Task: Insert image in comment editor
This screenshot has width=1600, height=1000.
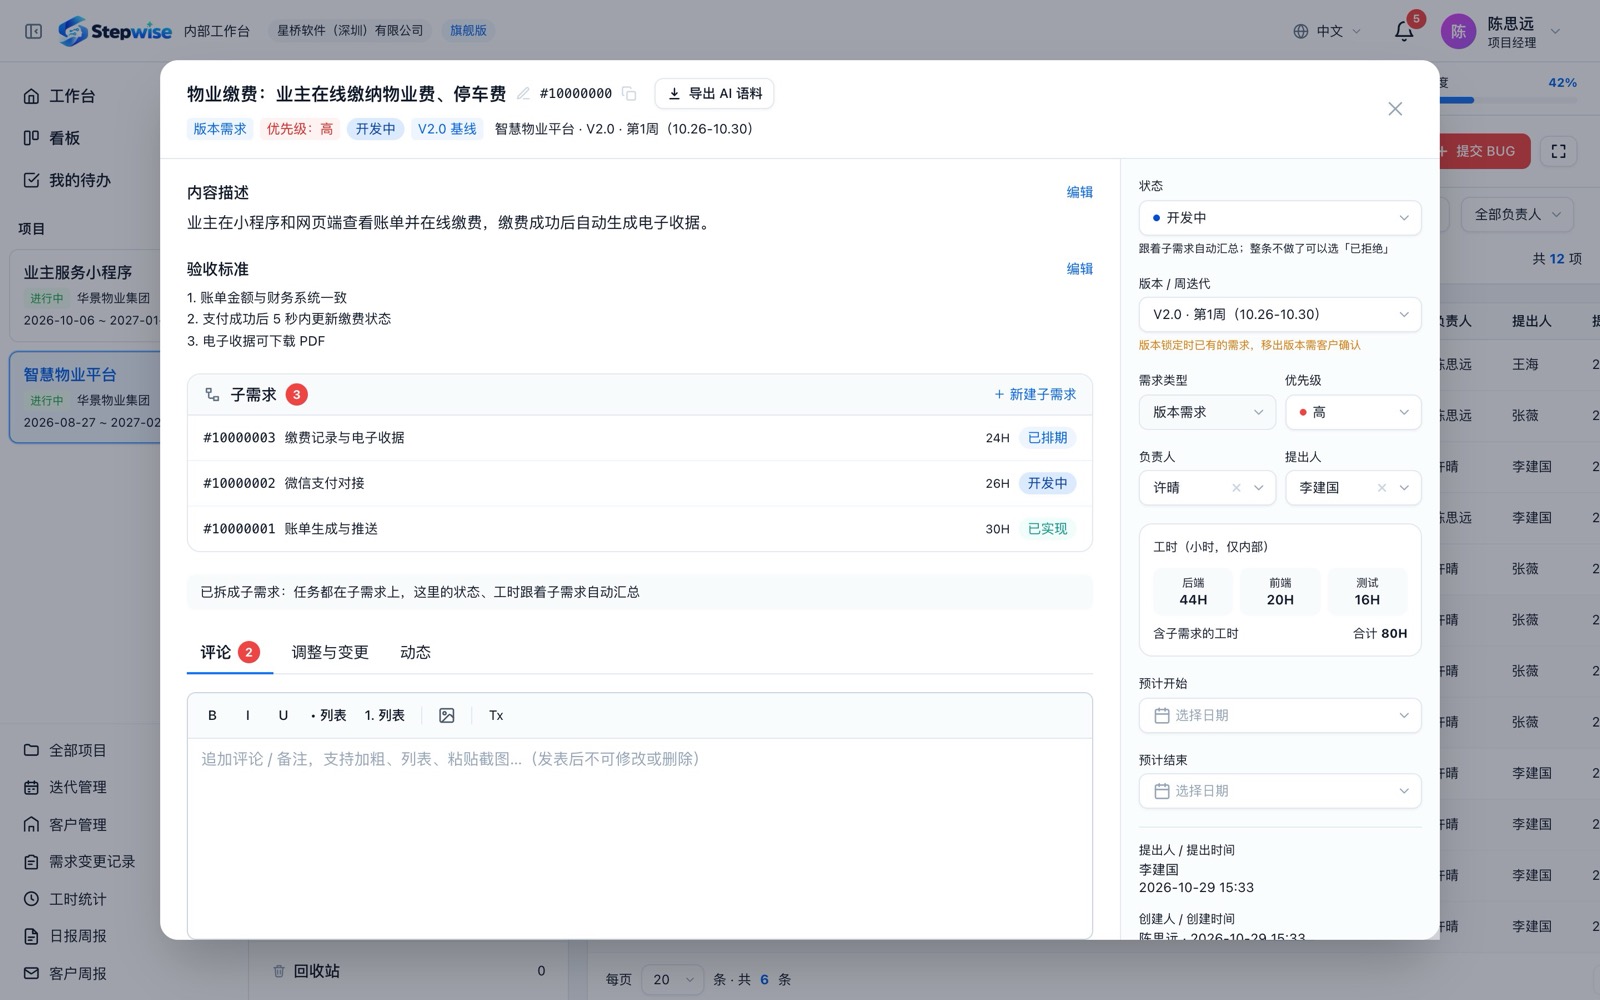Action: (447, 715)
